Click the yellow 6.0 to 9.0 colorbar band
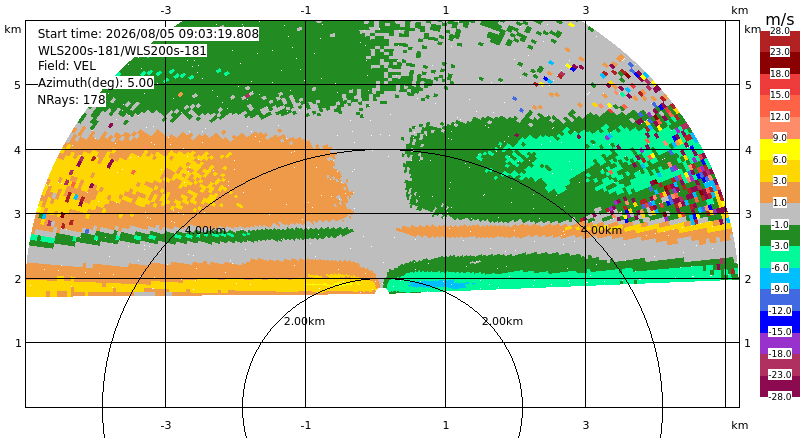 (x=780, y=149)
